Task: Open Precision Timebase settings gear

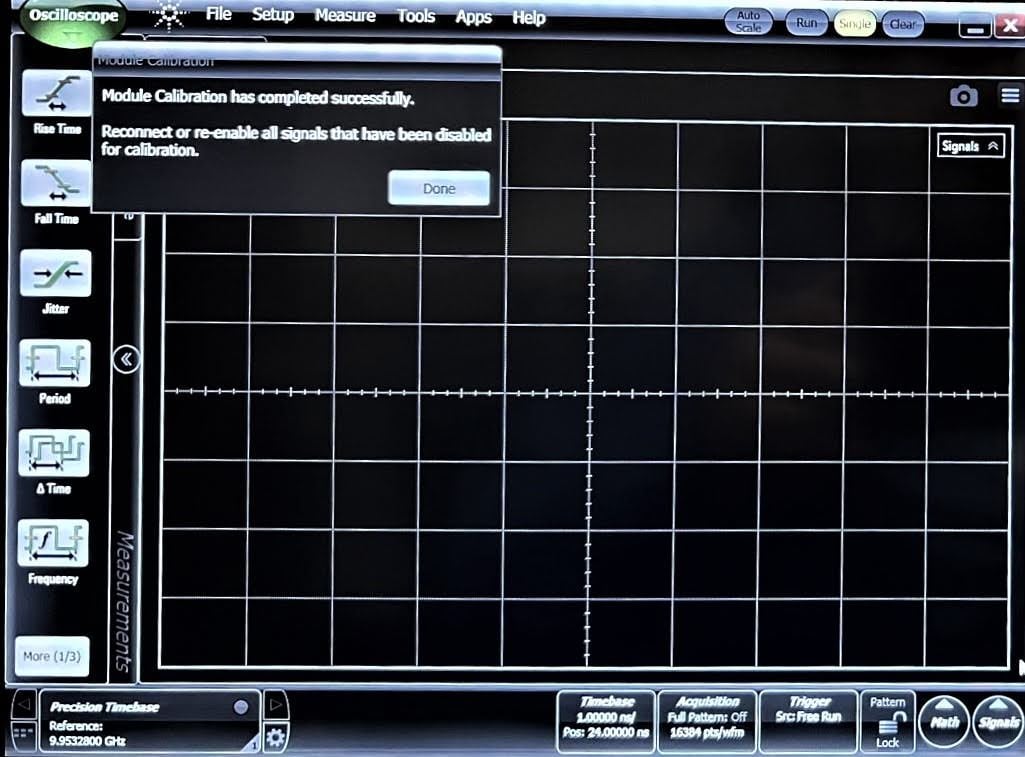Action: click(275, 737)
